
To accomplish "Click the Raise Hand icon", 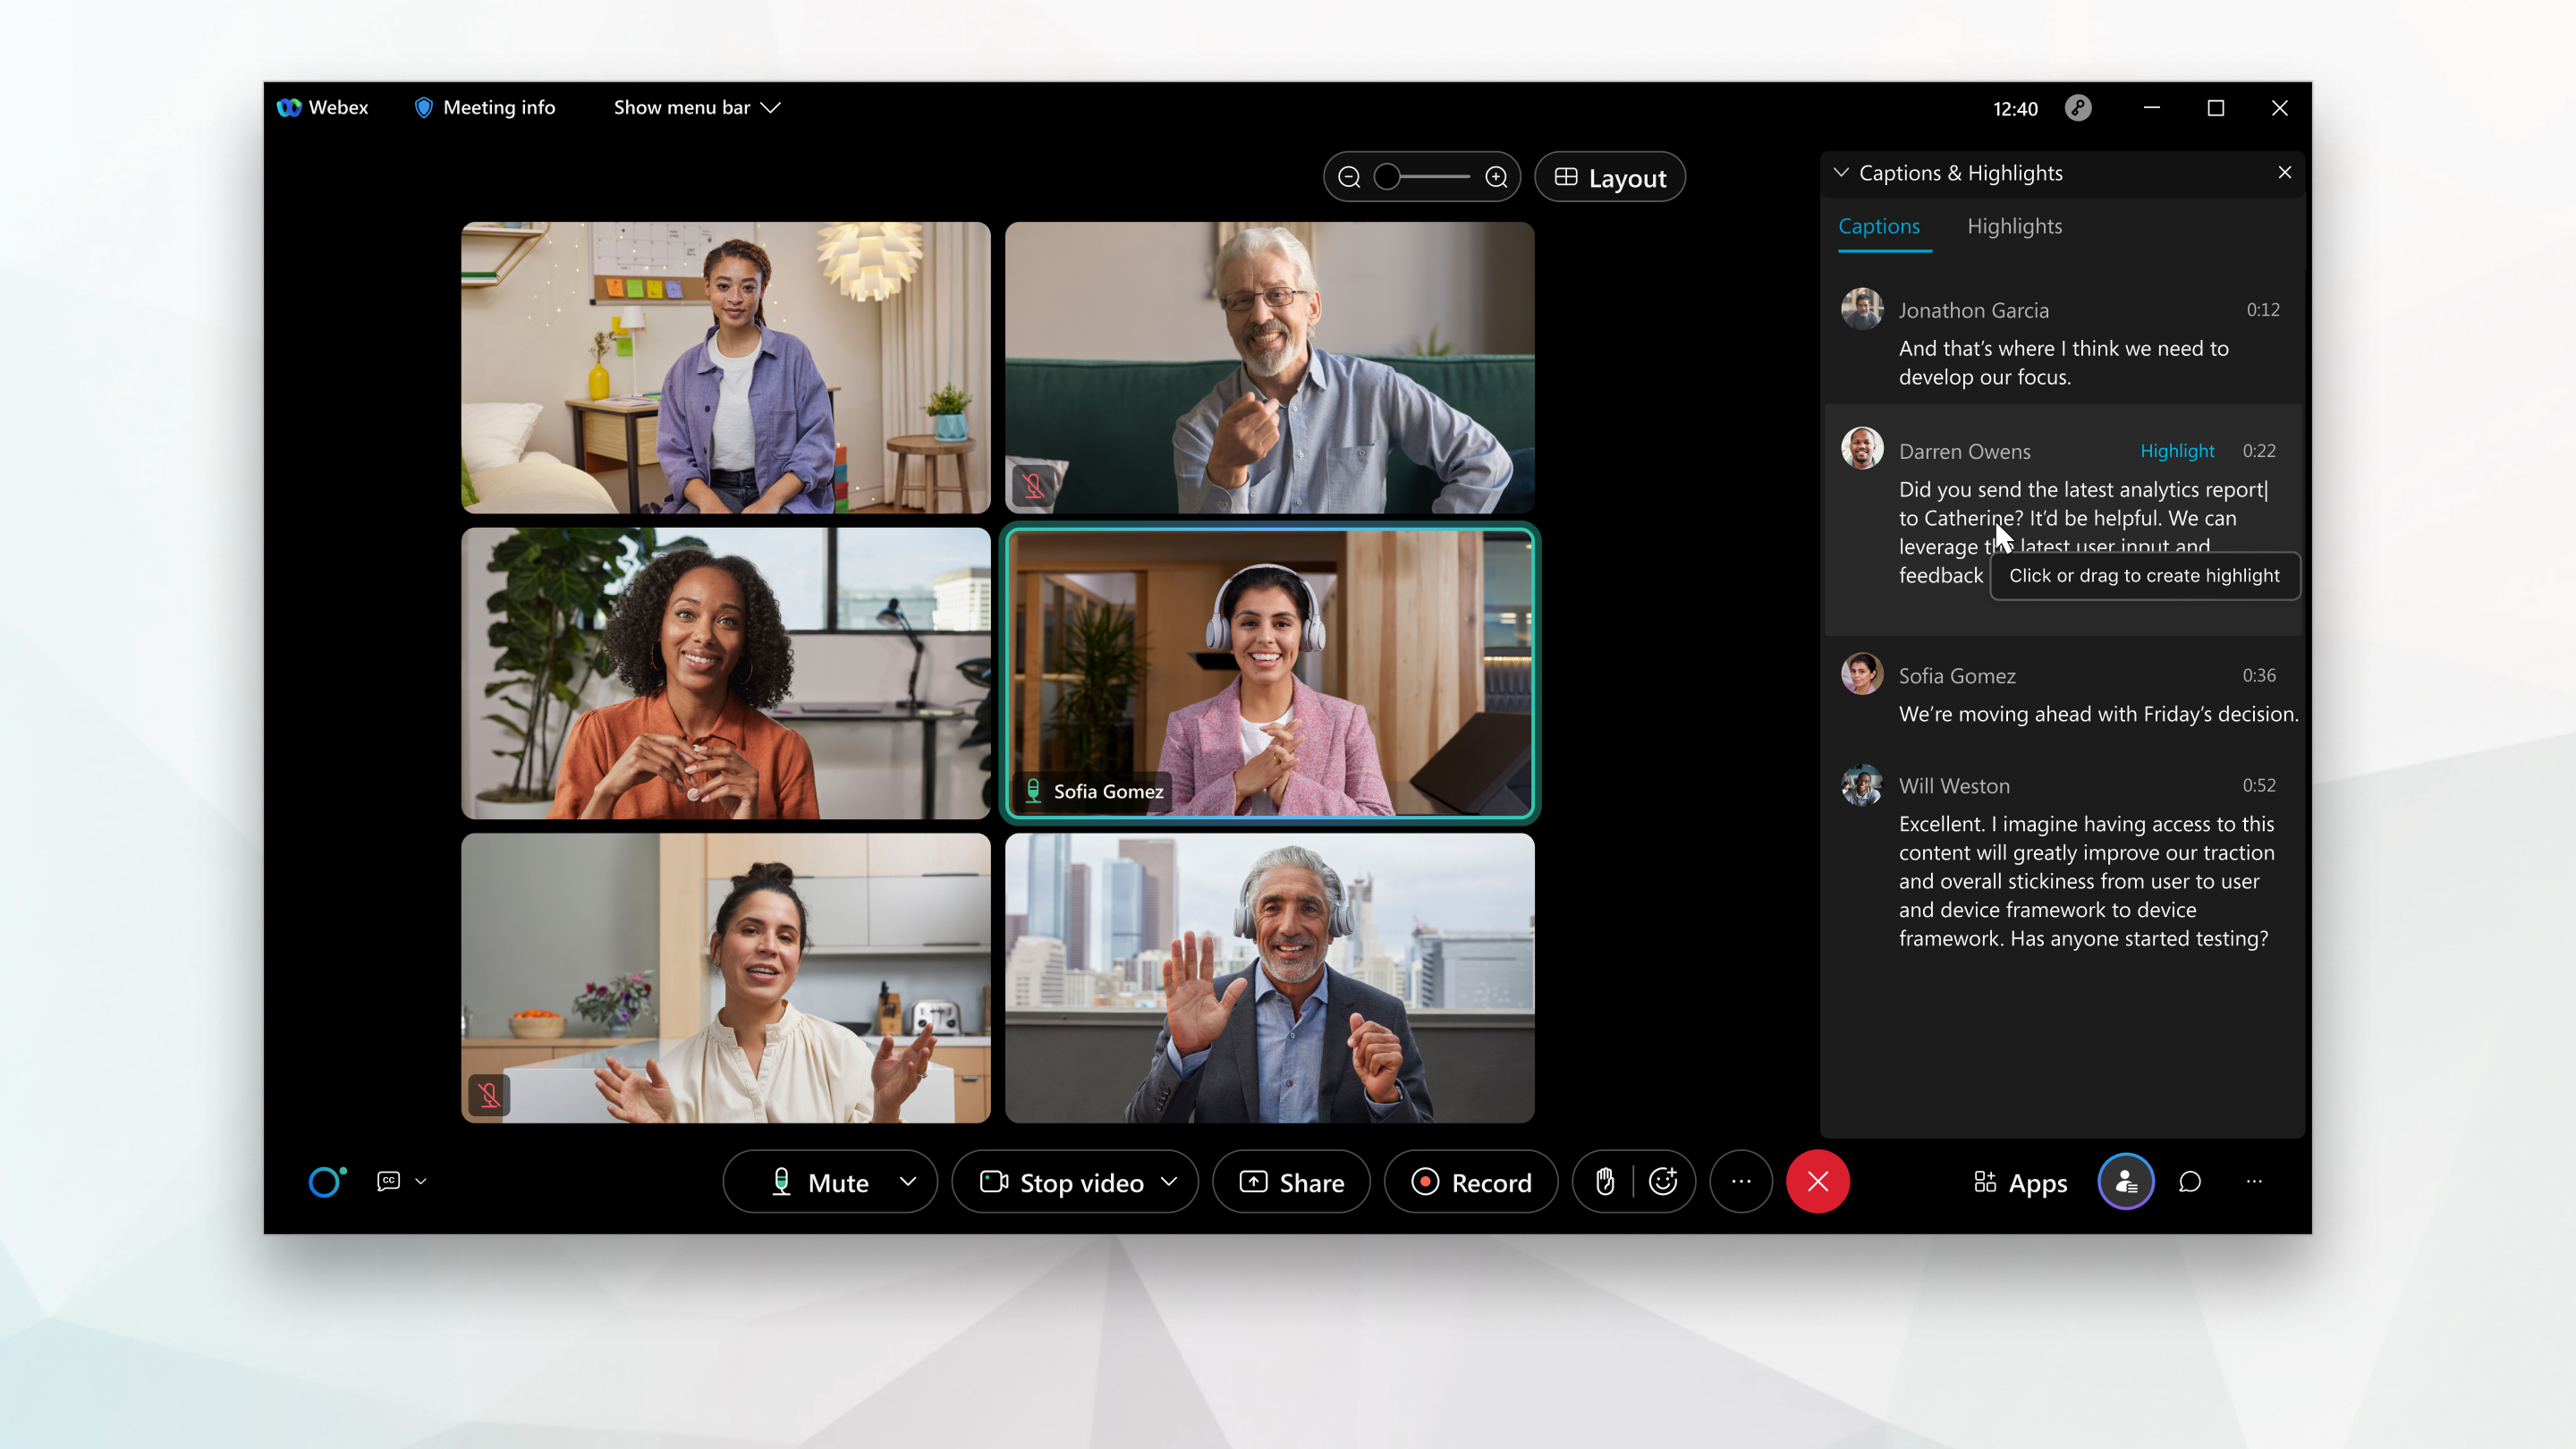I will (x=1605, y=1182).
